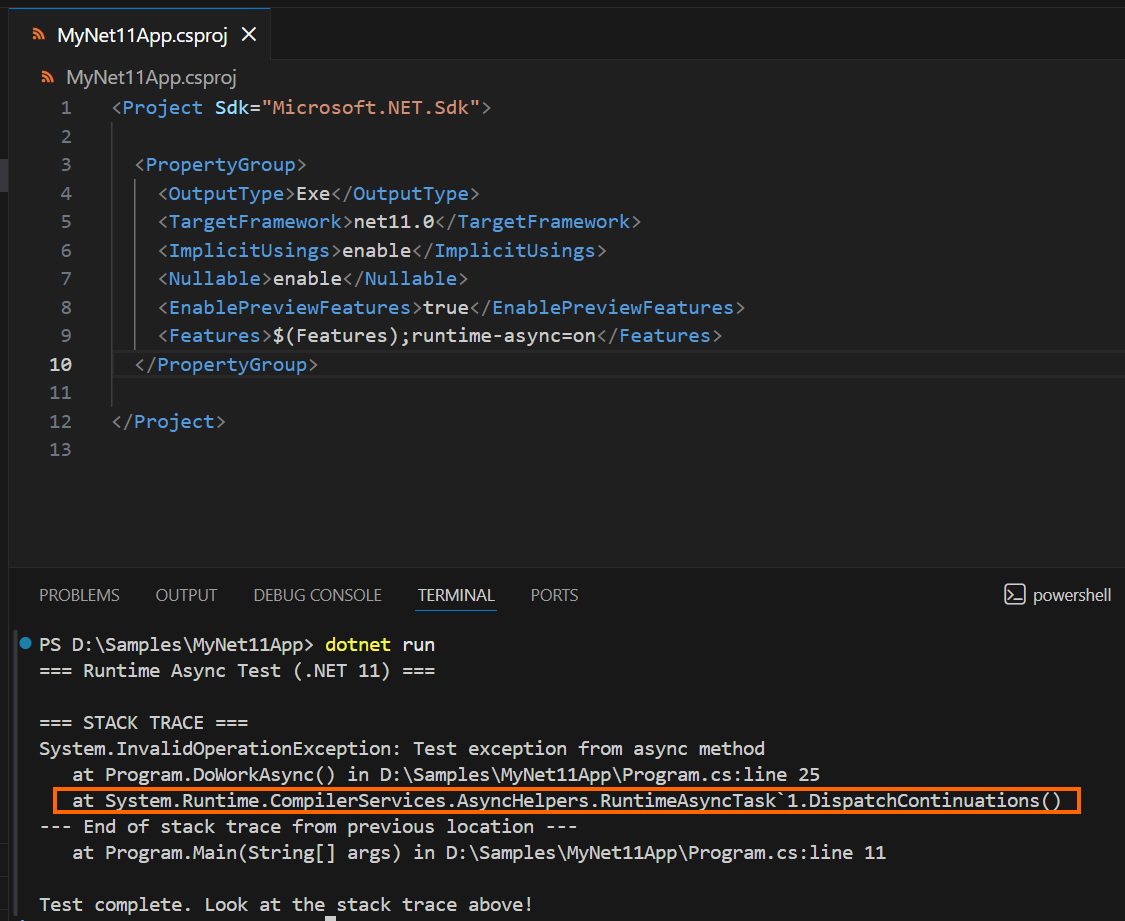Select the highlighted DispatchContinuations stack frame
The height and width of the screenshot is (921, 1125).
(x=560, y=800)
